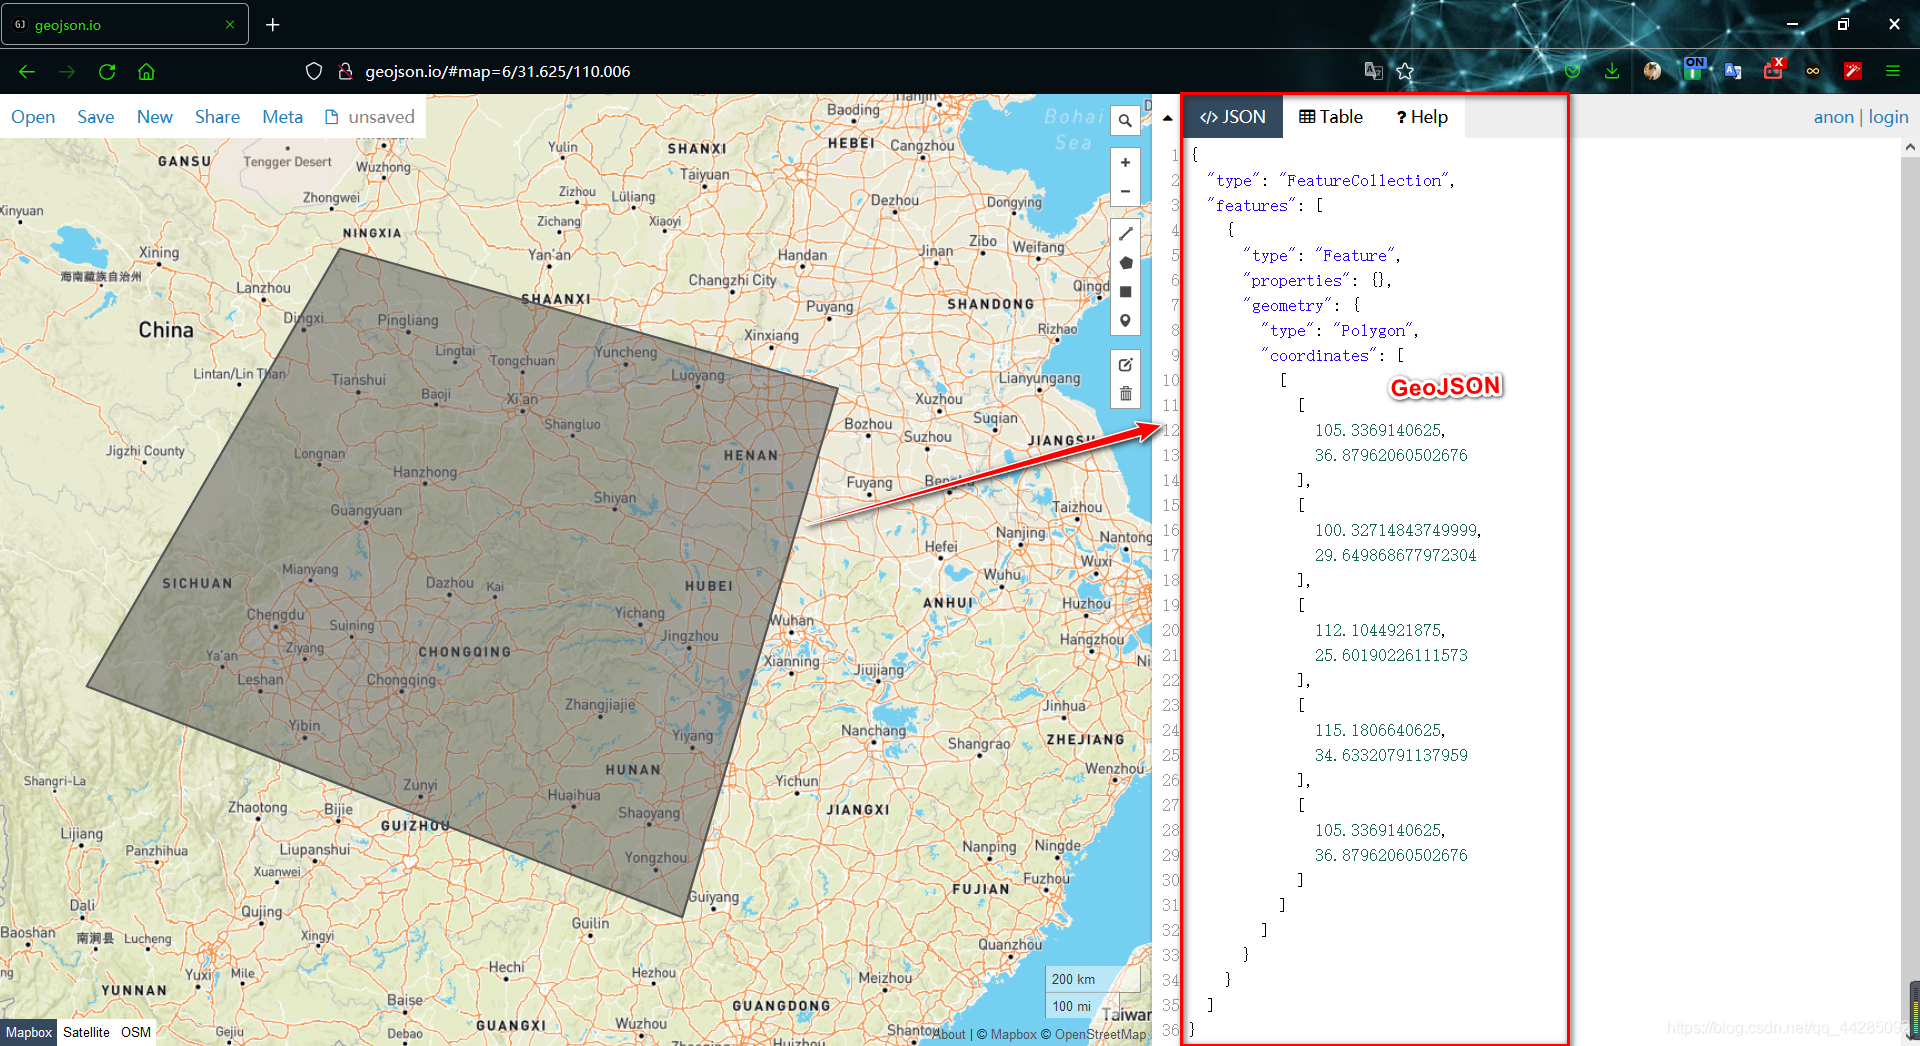Switch to the Table tab
Screen dimensions: 1920x1046
tap(1330, 117)
